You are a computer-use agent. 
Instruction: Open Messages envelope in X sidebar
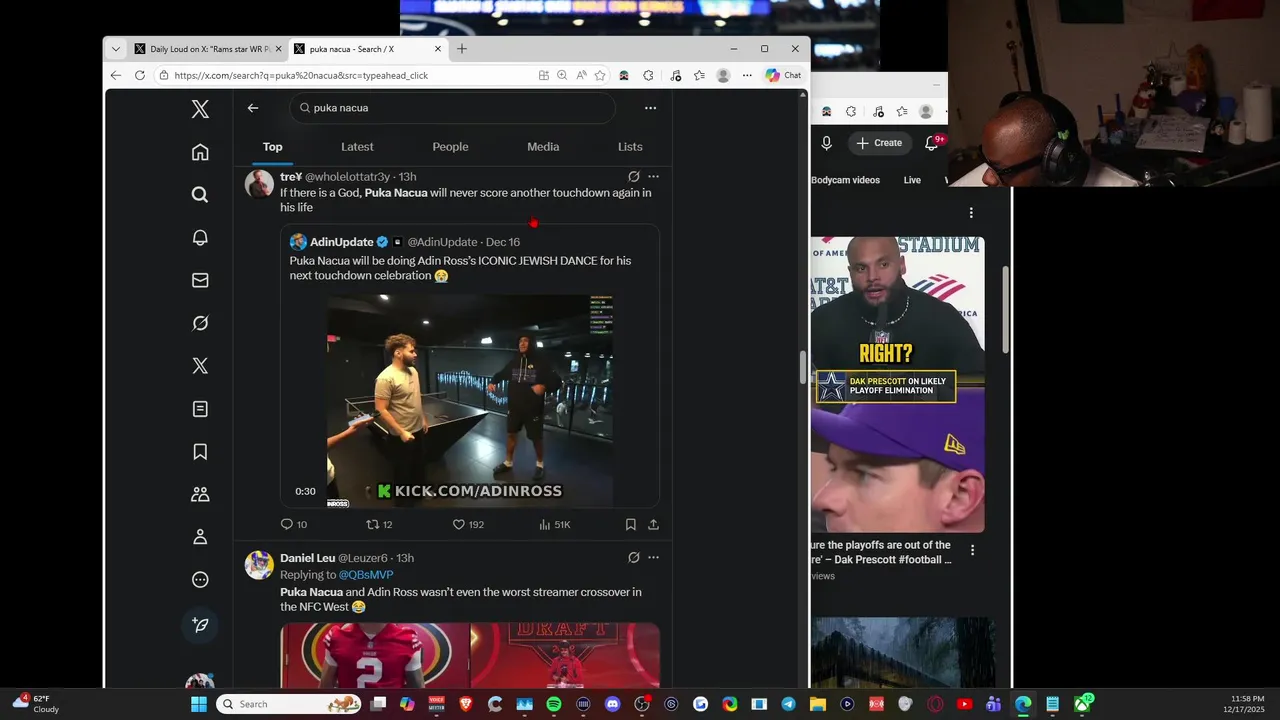(200, 280)
